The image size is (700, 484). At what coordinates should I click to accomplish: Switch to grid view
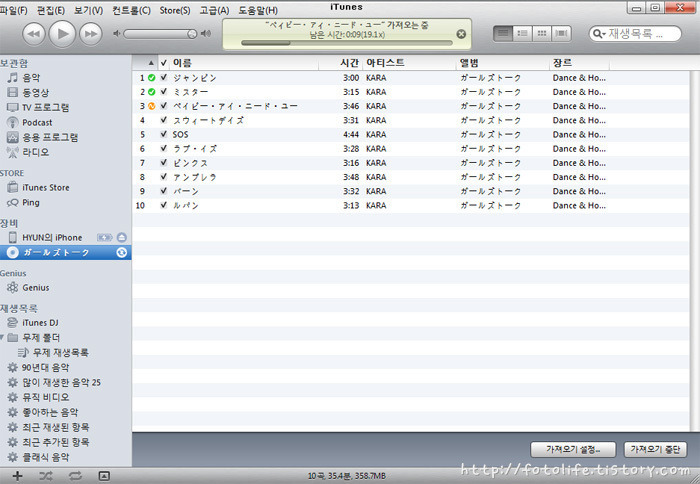[x=542, y=33]
